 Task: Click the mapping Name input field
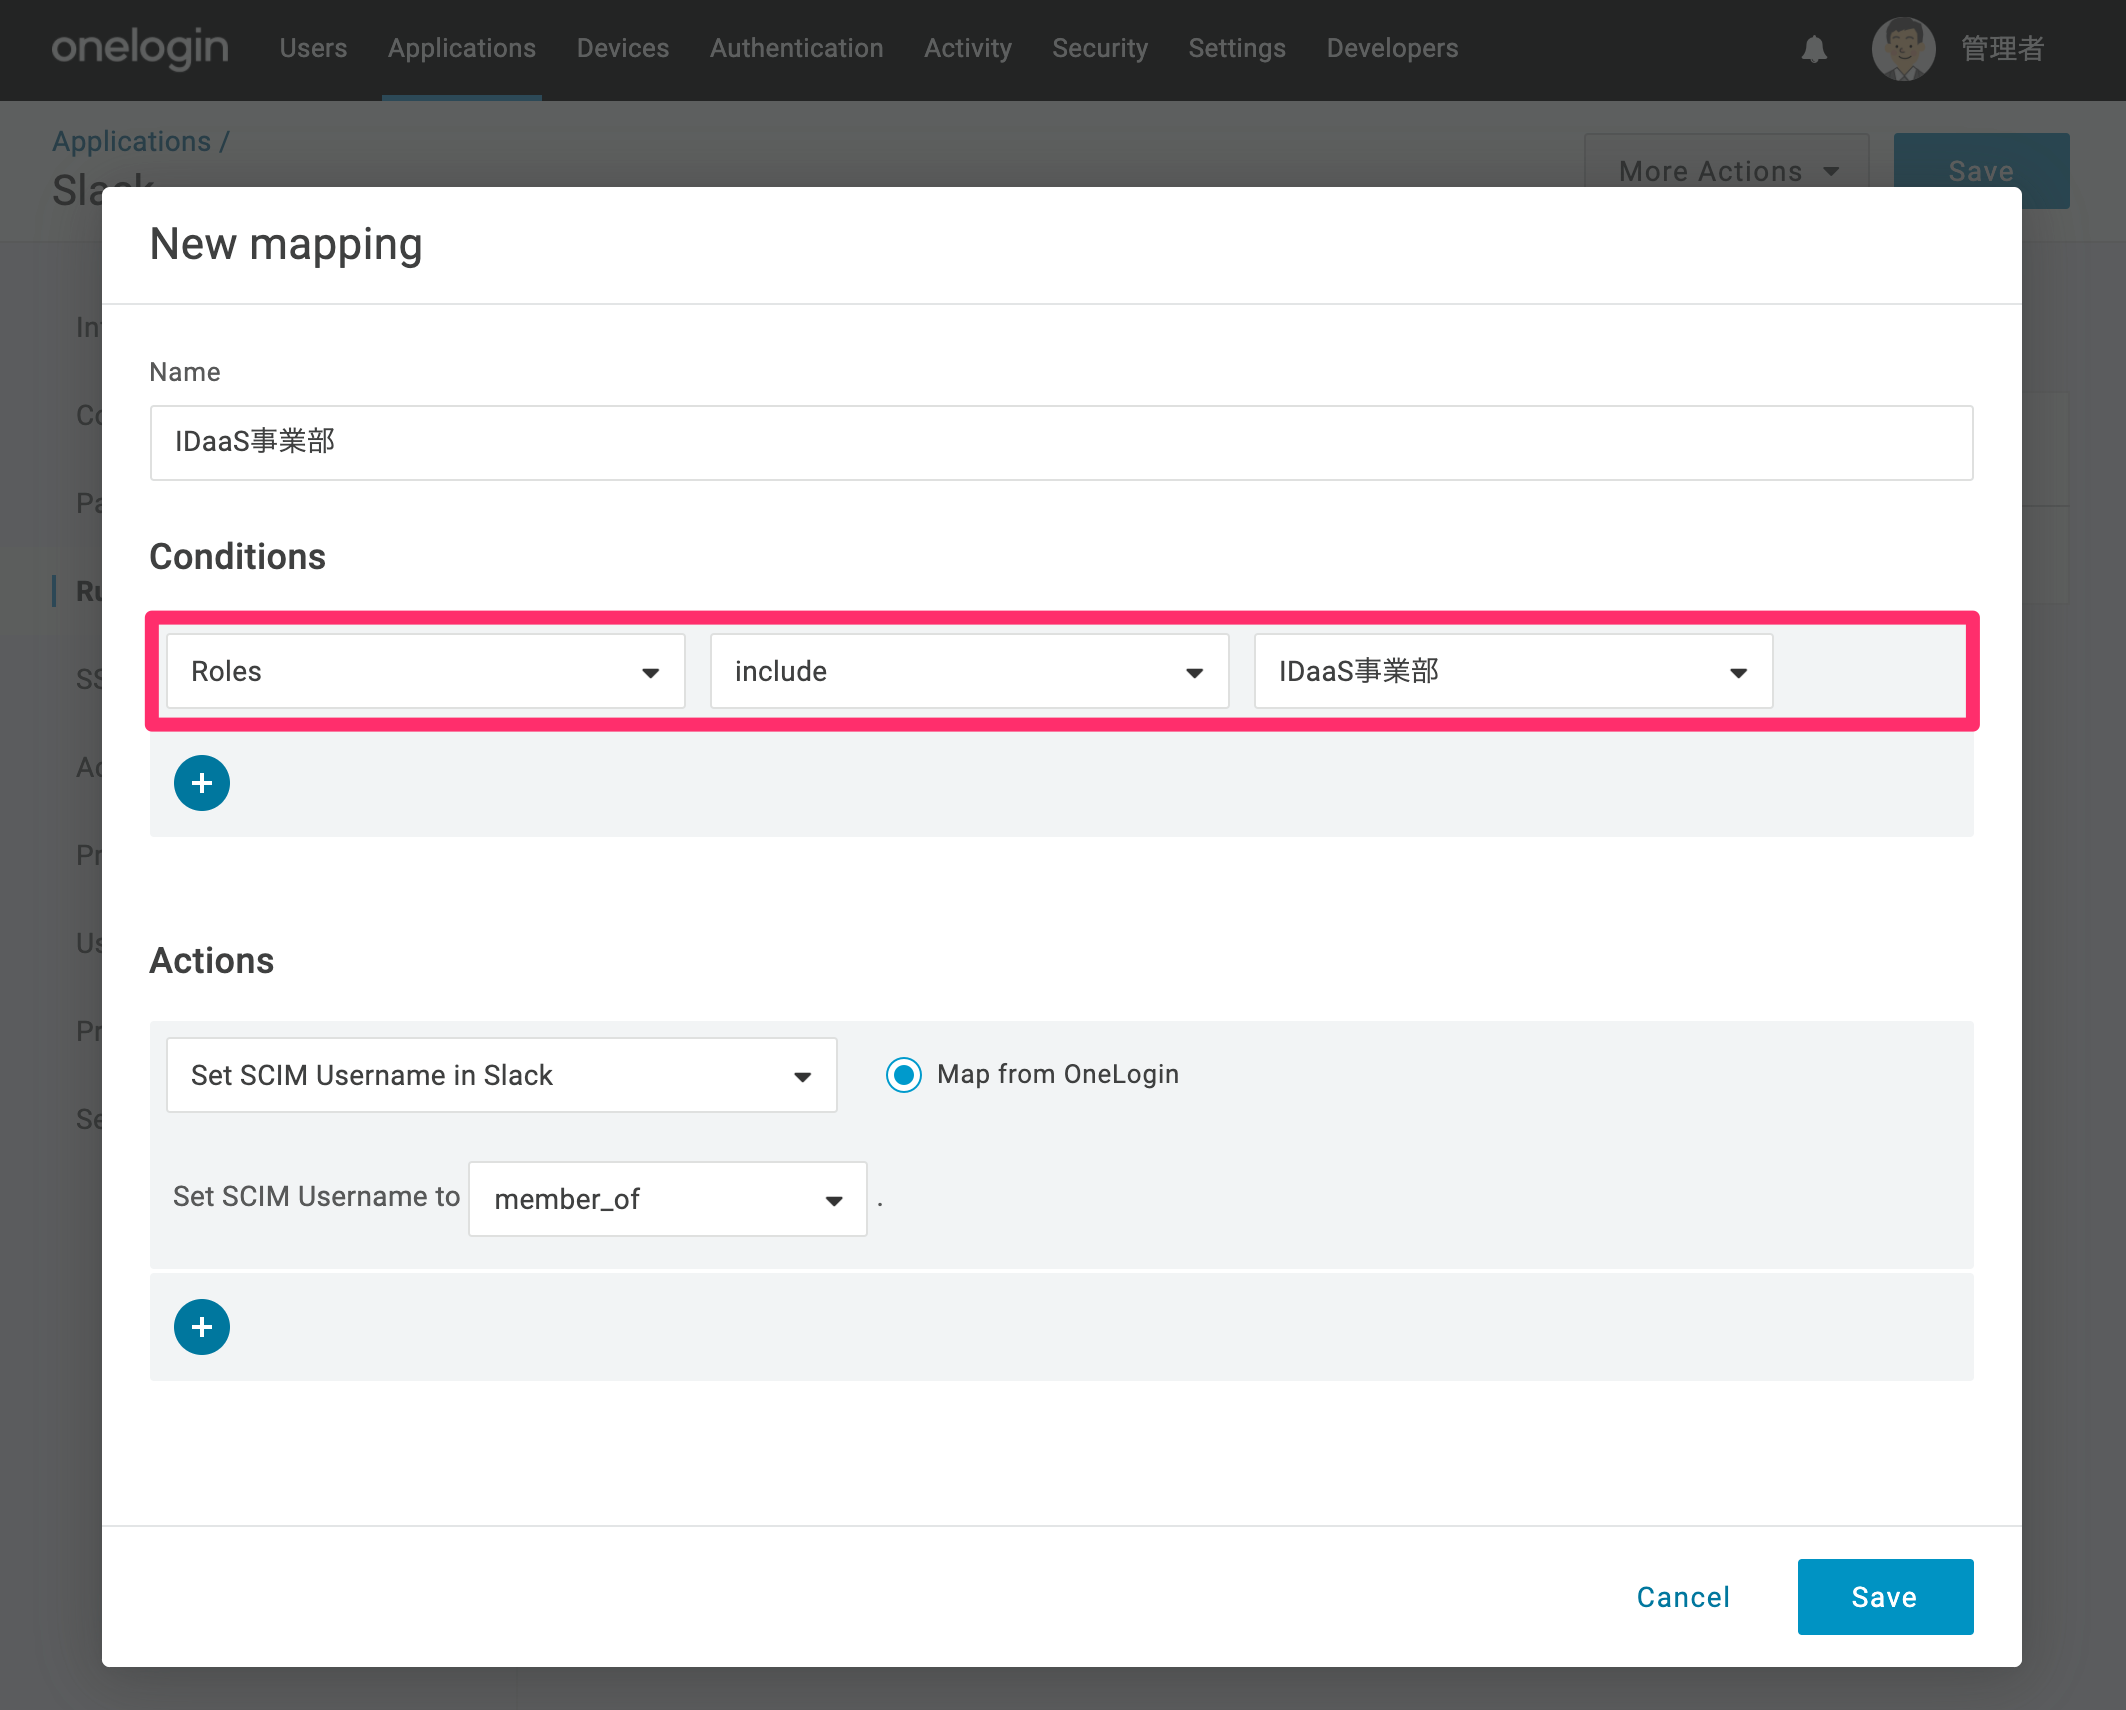coord(1061,443)
